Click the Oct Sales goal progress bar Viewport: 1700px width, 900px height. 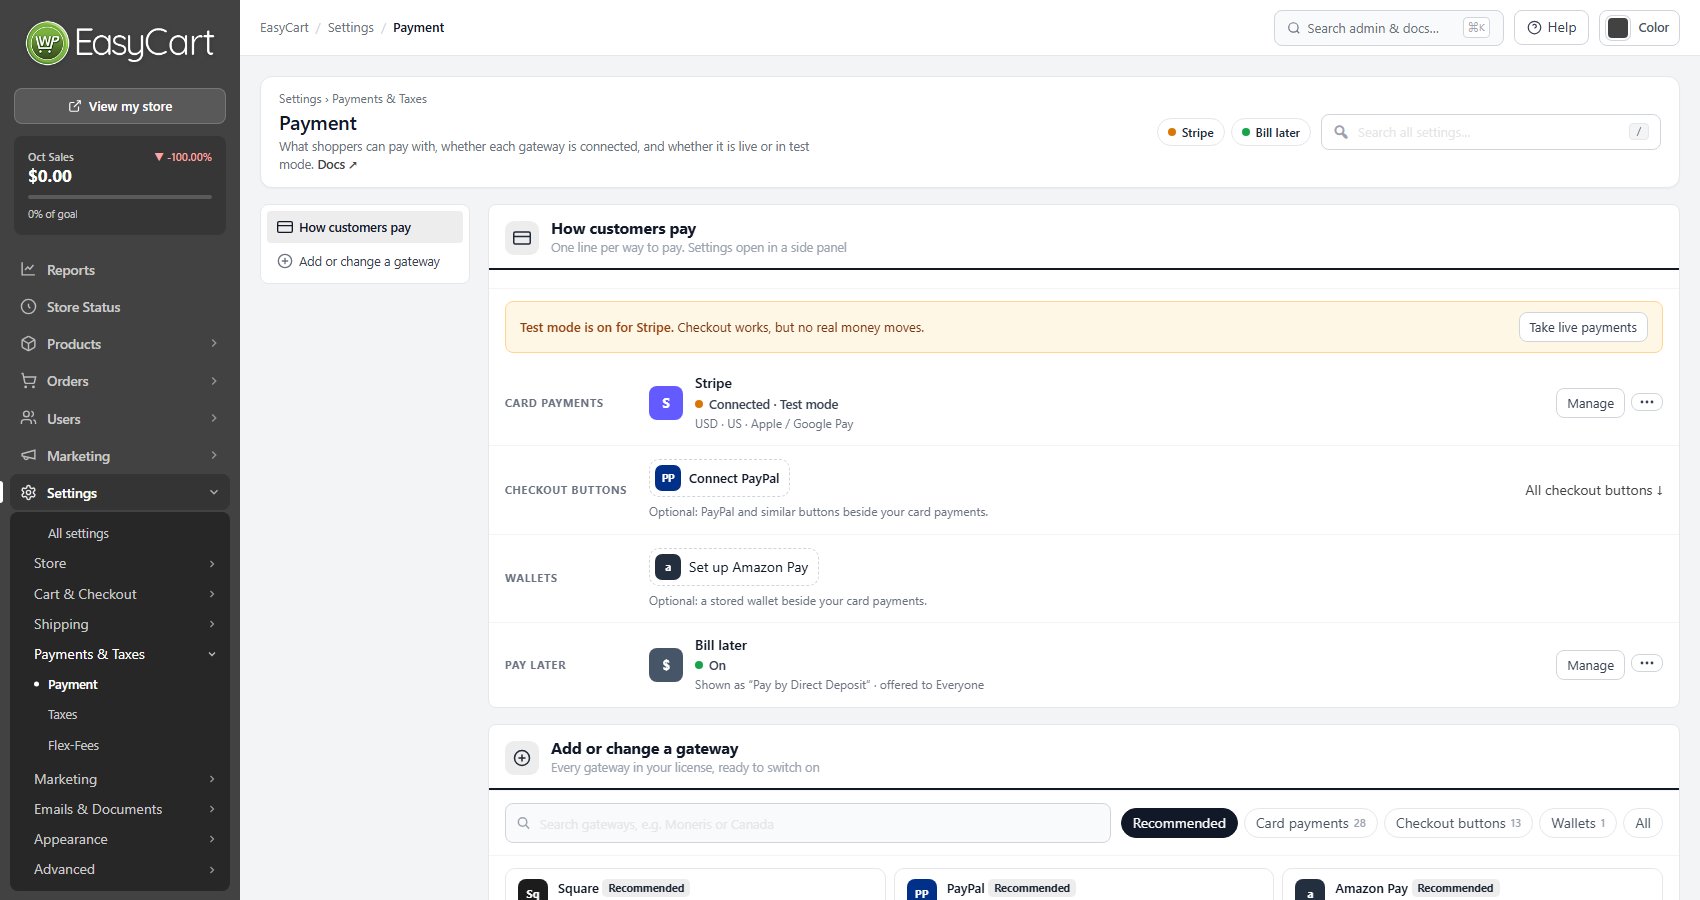[120, 197]
